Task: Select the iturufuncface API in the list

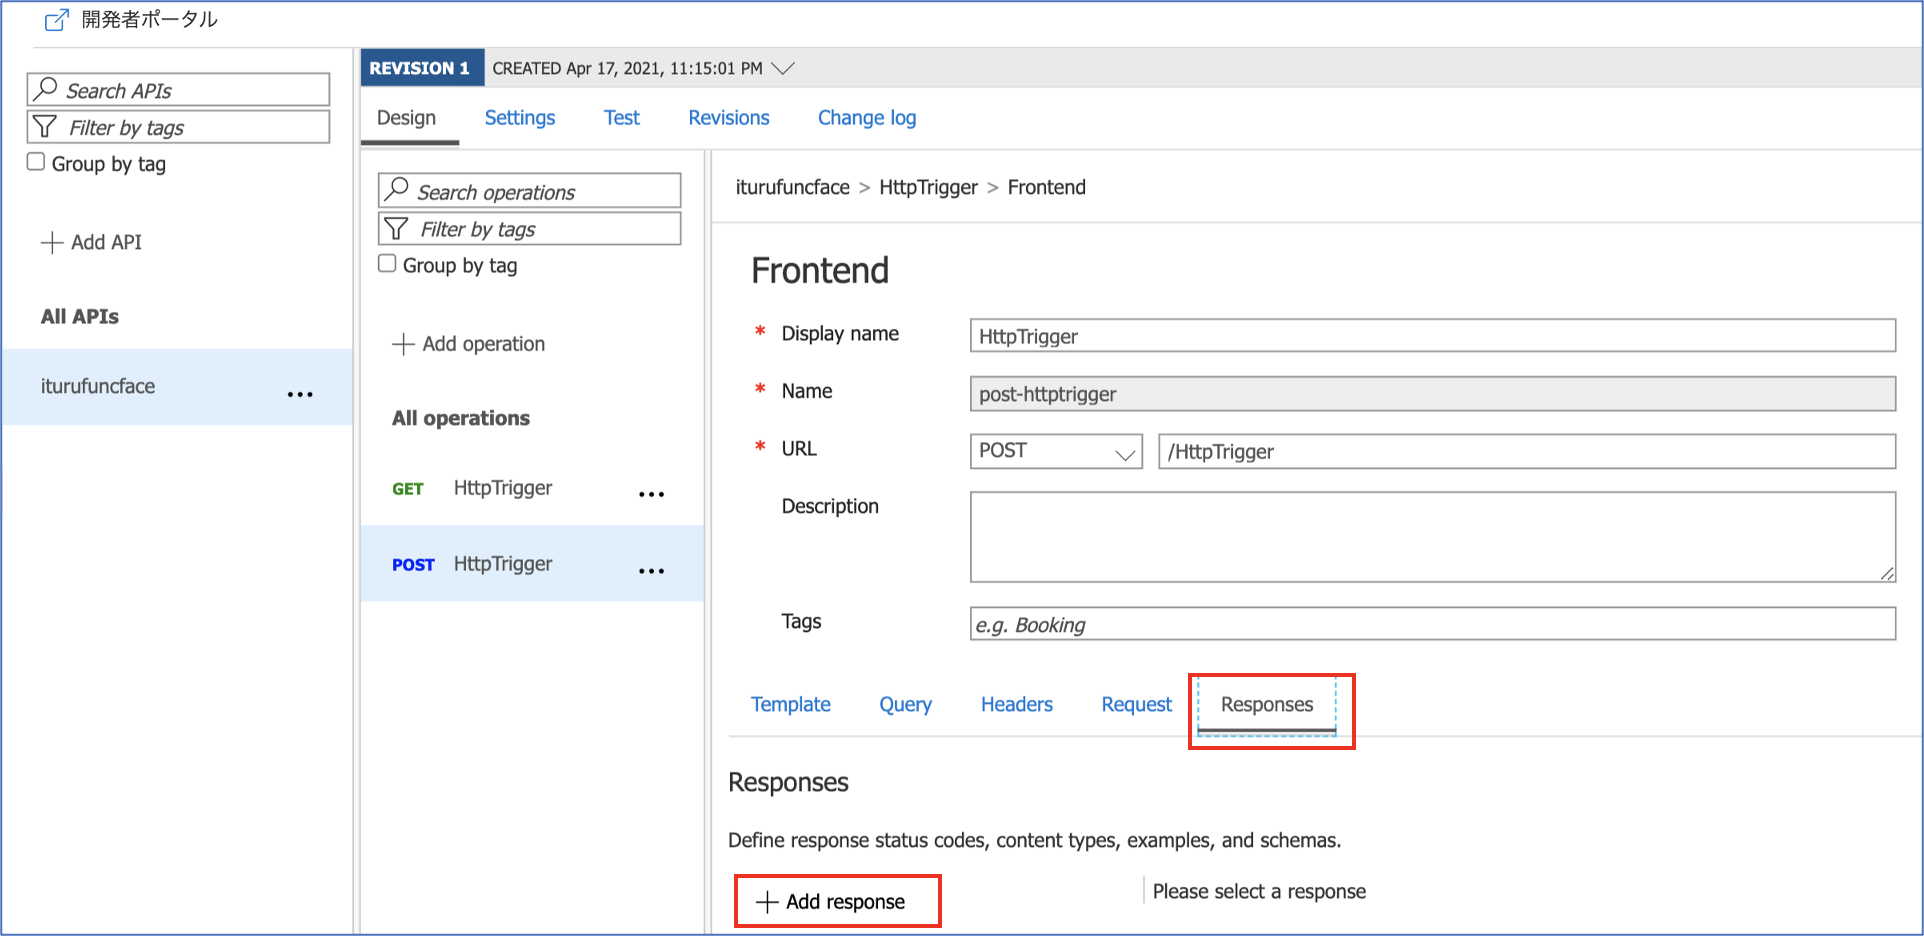Action: click(x=177, y=387)
